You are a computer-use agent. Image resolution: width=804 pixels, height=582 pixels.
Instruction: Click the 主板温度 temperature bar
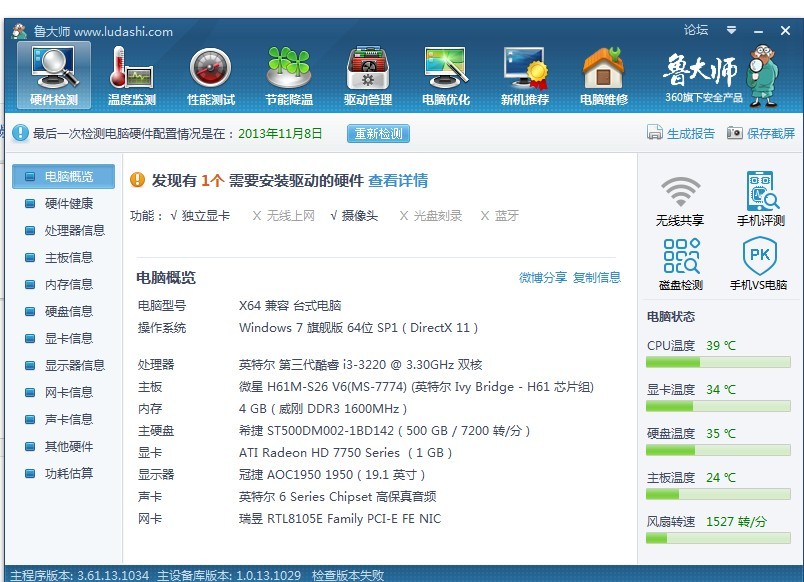[x=718, y=494]
